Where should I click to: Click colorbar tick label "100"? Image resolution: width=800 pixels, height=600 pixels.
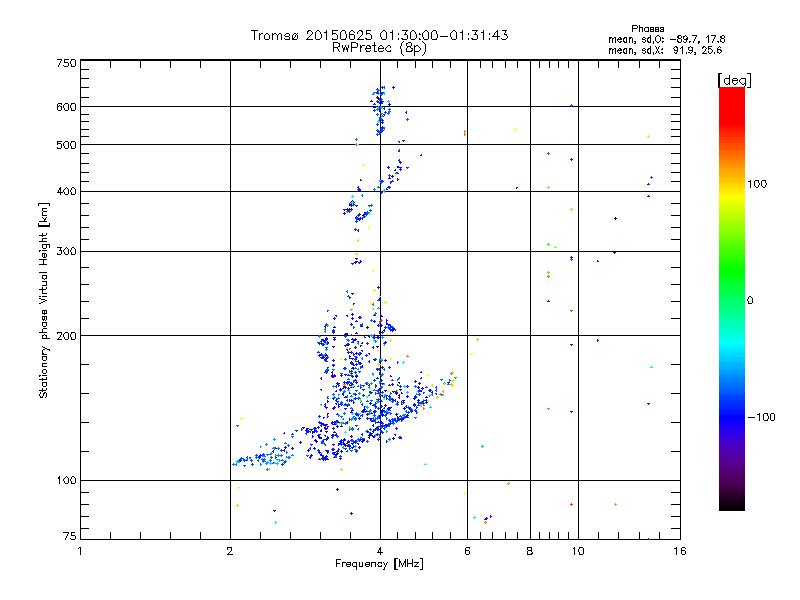click(757, 184)
